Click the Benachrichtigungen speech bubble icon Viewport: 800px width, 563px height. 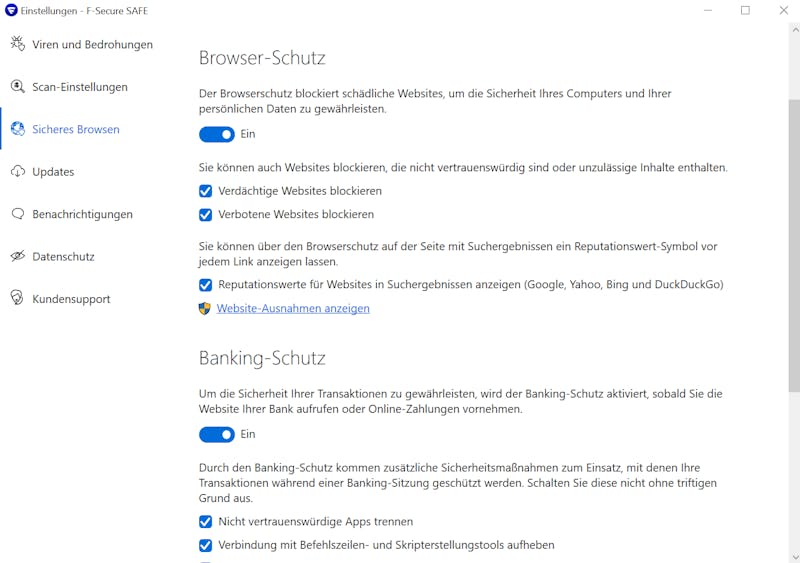pyautogui.click(x=17, y=214)
